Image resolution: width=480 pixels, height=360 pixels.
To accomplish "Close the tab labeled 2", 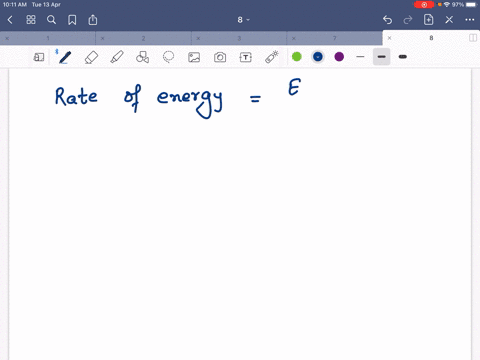I will tap(102, 38).
